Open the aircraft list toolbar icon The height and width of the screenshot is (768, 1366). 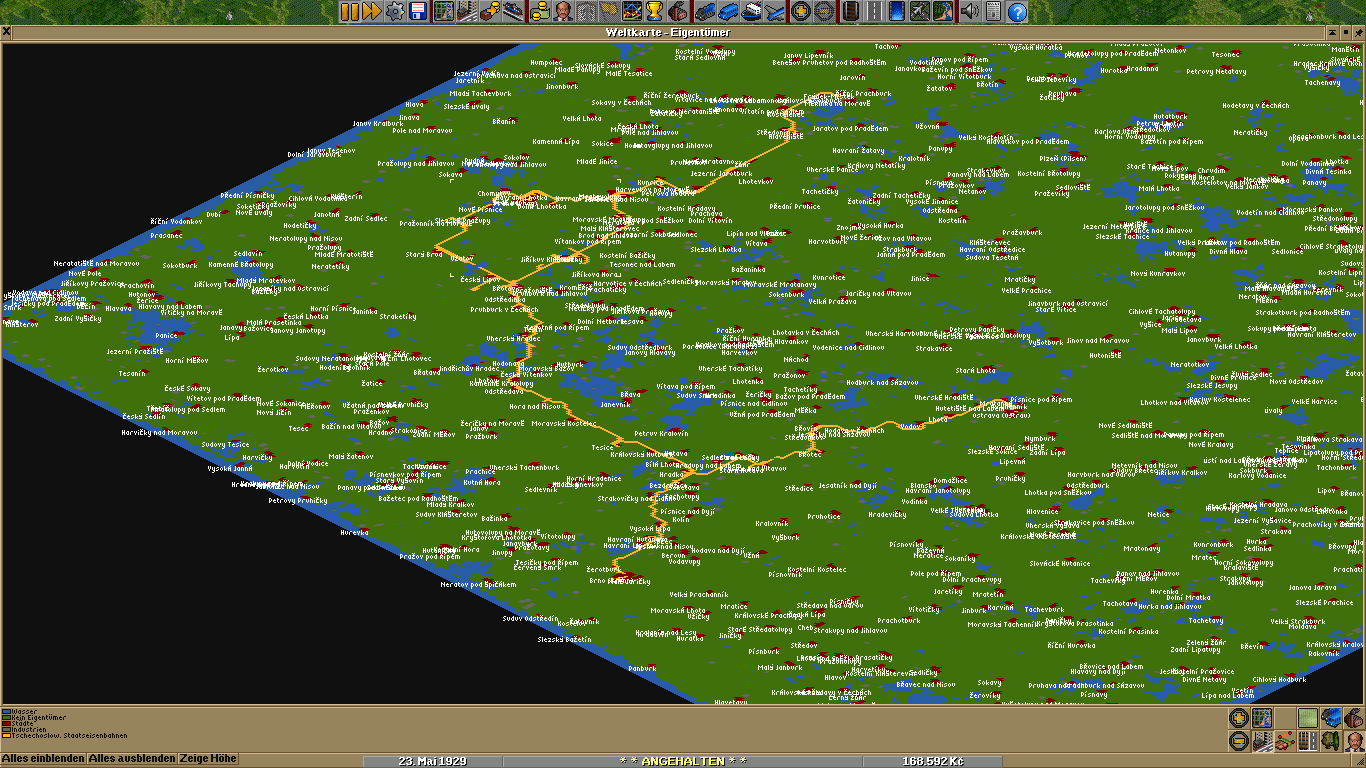pos(773,12)
